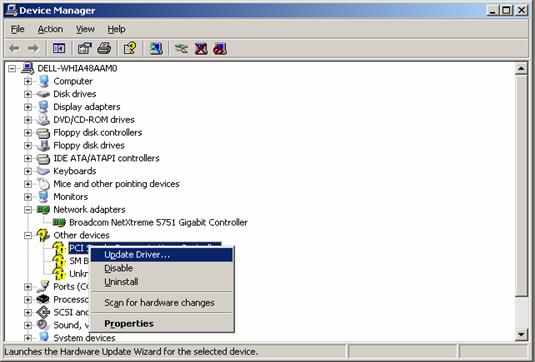
Task: Choose Update Driver... from context menu
Action: pyautogui.click(x=162, y=255)
